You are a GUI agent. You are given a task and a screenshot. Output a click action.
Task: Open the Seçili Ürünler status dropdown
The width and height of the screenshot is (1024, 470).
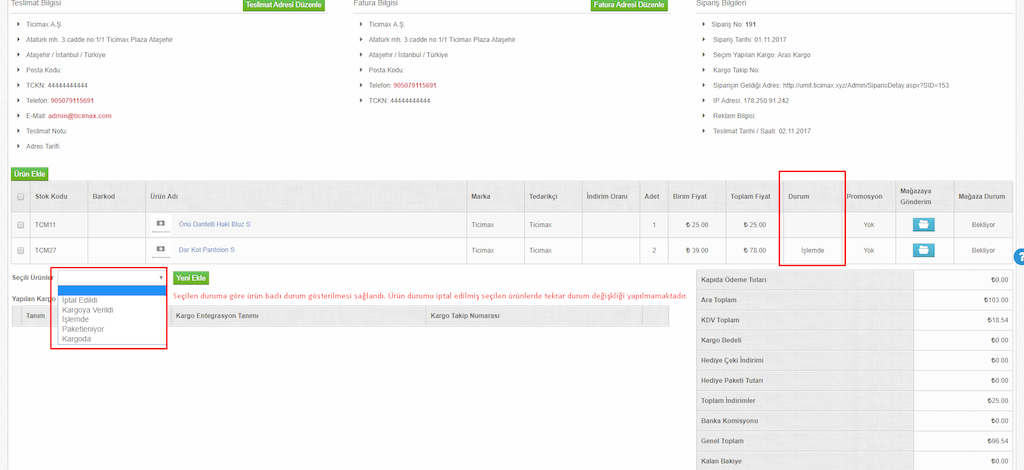pyautogui.click(x=112, y=277)
